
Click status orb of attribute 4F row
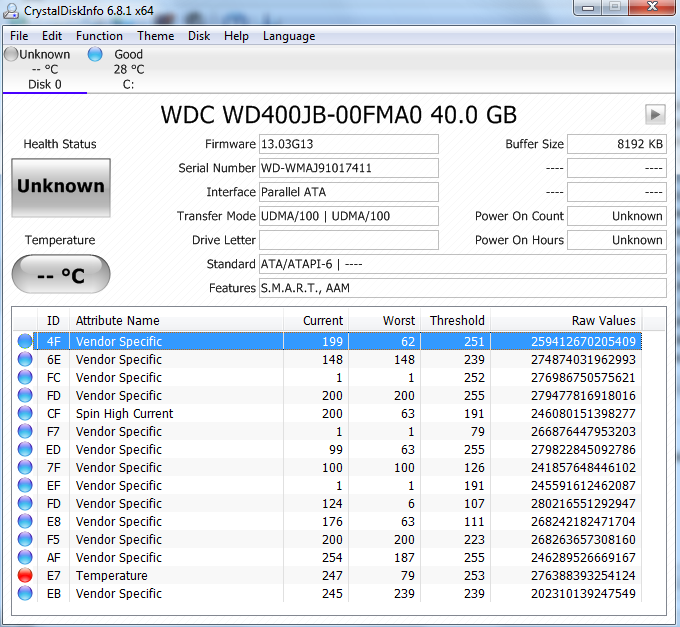[25, 341]
